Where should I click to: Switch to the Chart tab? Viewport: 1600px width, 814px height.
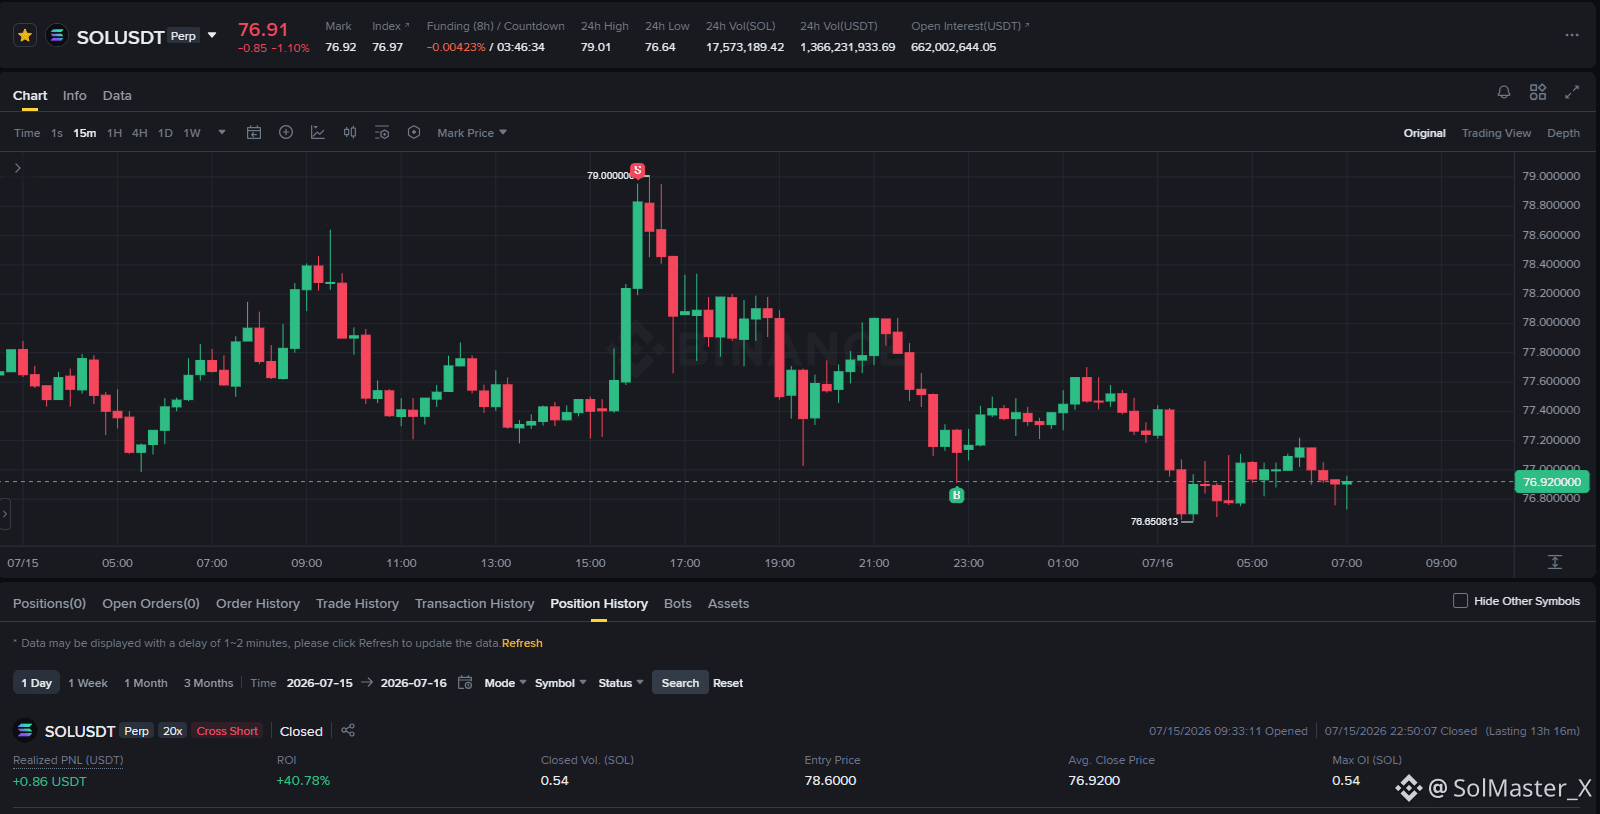tap(30, 96)
